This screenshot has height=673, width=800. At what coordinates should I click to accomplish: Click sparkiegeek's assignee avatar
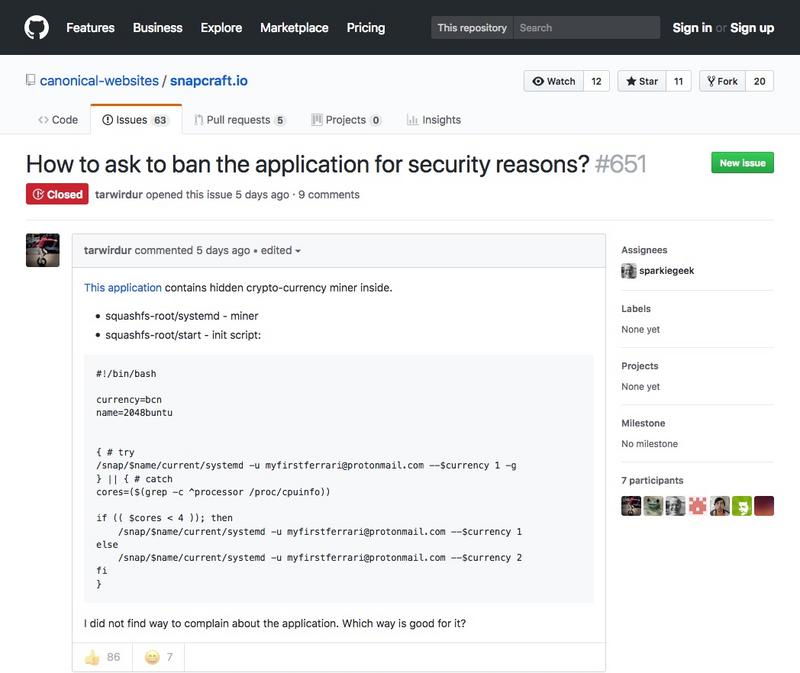pos(629,270)
